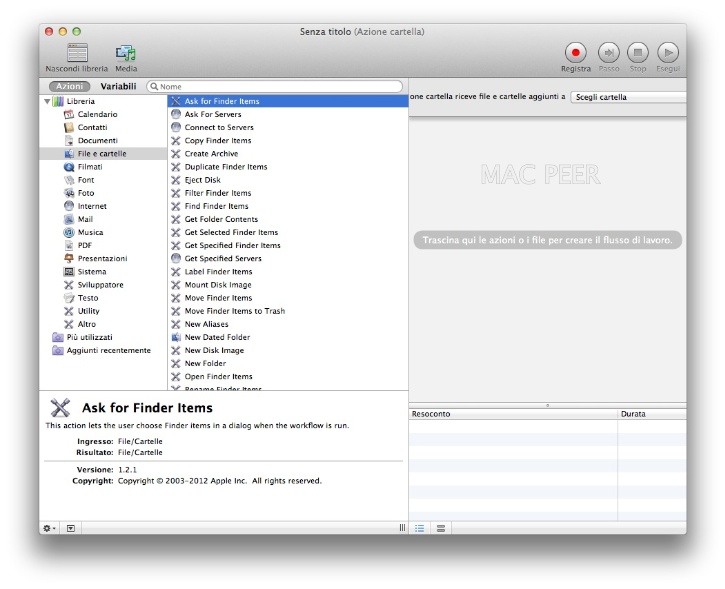The width and height of the screenshot is (725, 589).
Task: Select the New Folder action
Action: (288, 363)
